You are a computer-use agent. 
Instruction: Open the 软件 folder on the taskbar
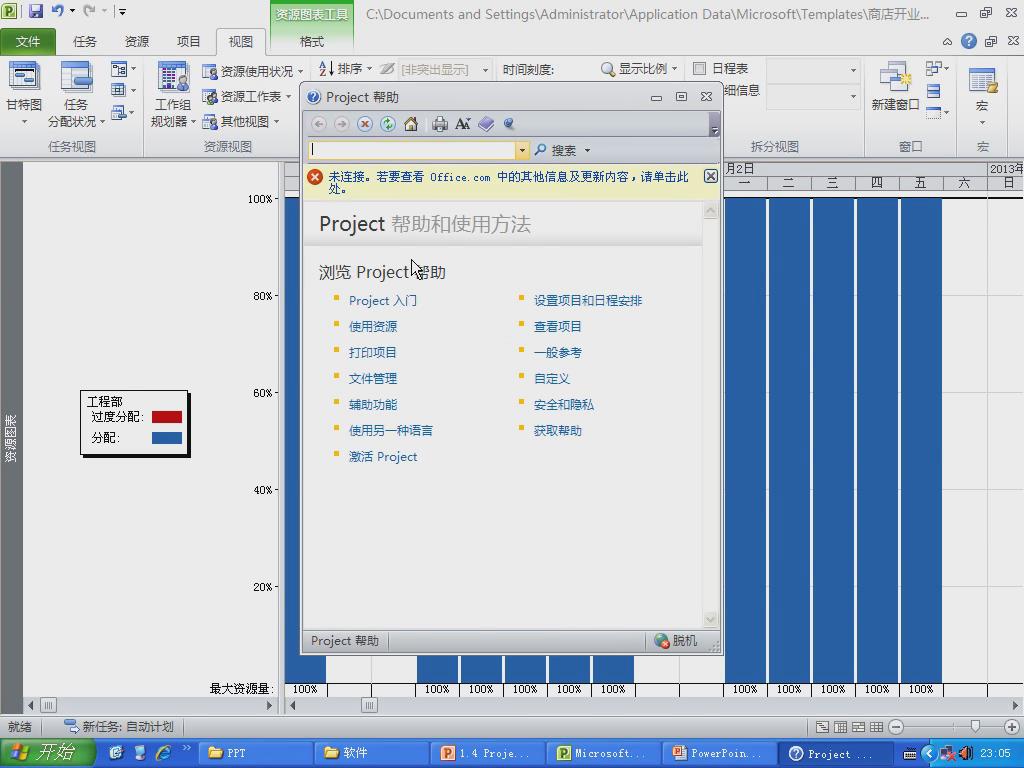tap(371, 753)
